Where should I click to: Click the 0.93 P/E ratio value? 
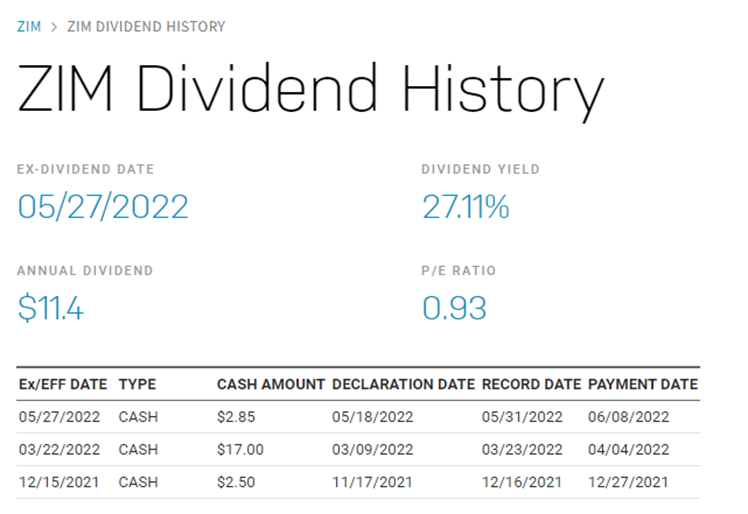[454, 308]
